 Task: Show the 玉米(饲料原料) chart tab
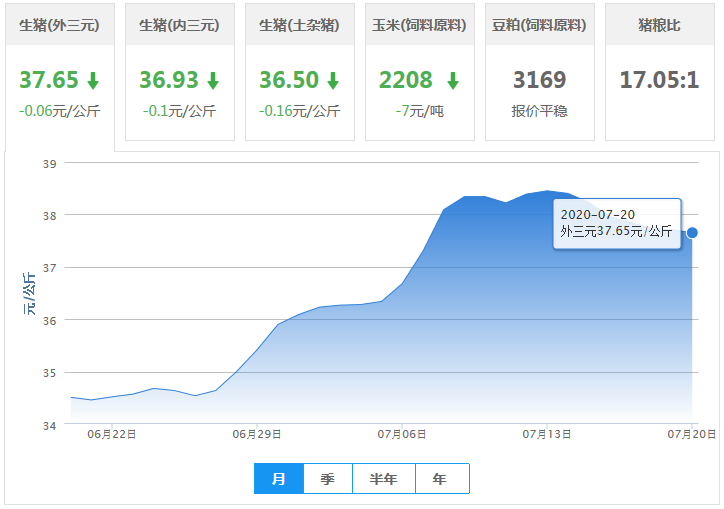coord(419,25)
